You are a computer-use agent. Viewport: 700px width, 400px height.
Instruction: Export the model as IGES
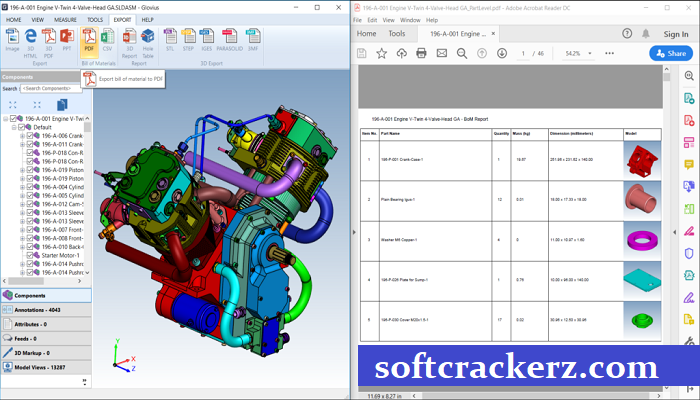point(207,40)
